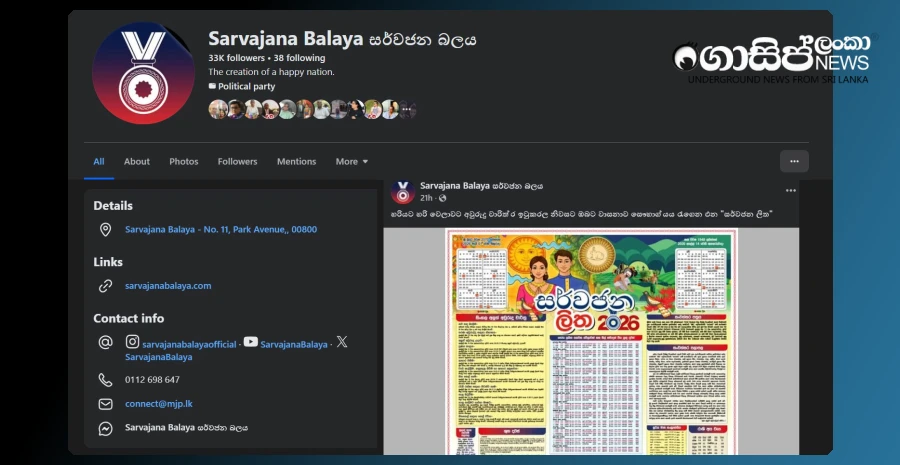Click the envelope email icon
The height and width of the screenshot is (465, 900).
[105, 404]
